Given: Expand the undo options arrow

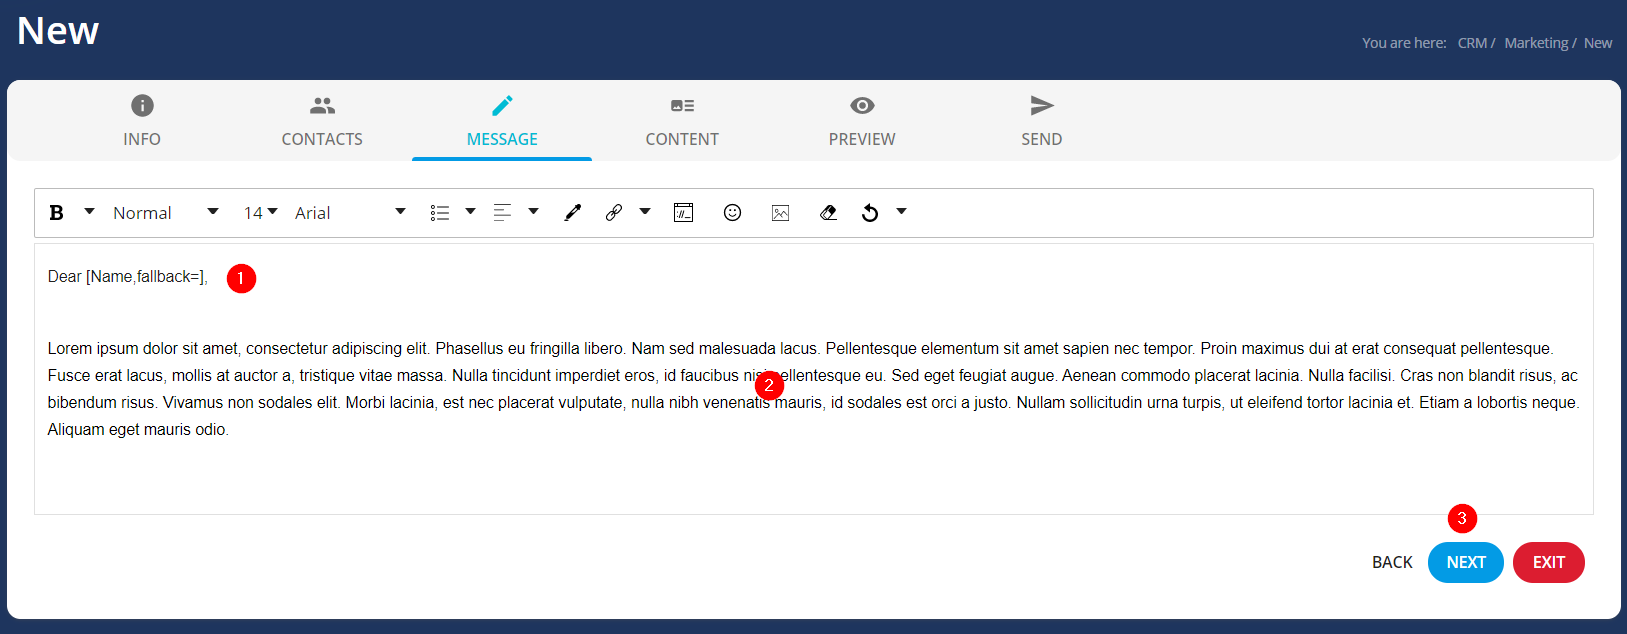Looking at the screenshot, I should point(901,212).
